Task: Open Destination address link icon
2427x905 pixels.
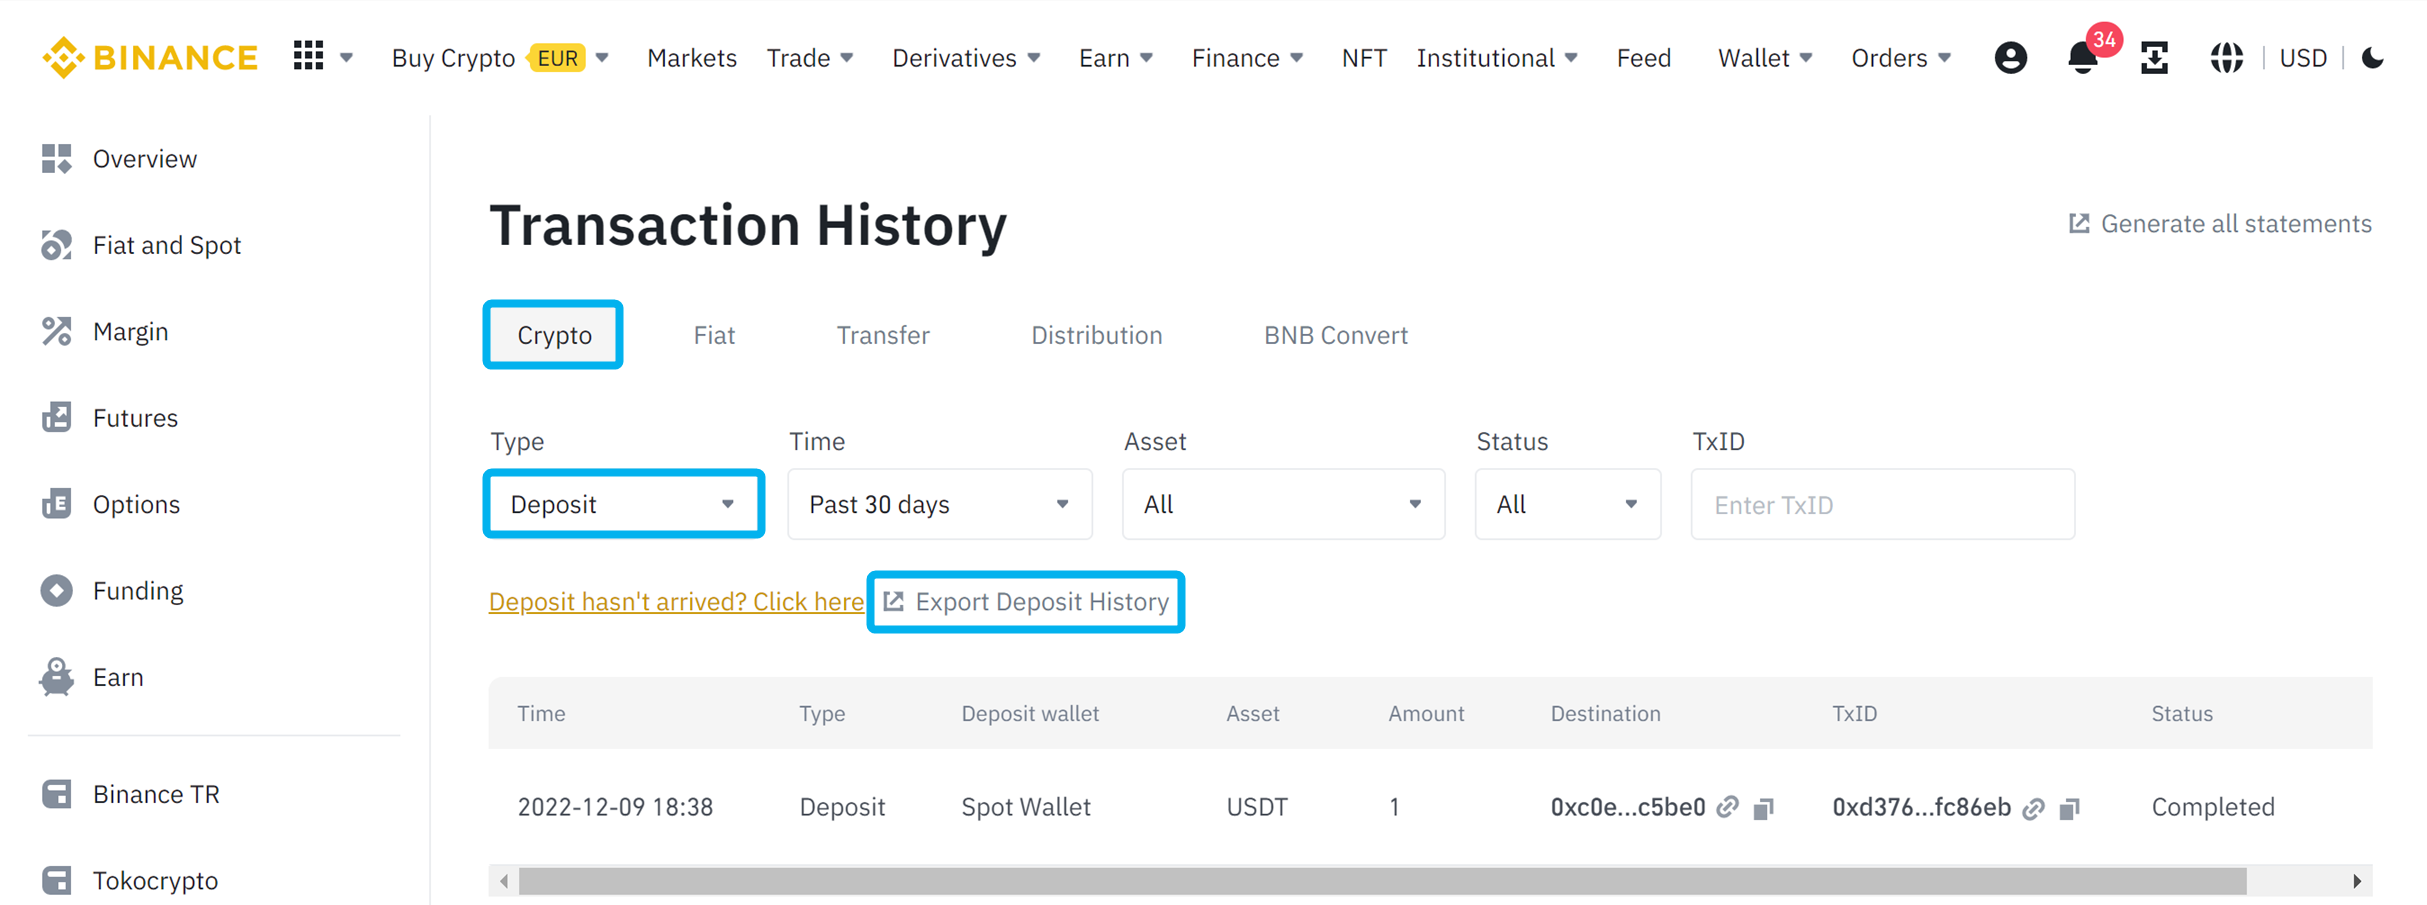Action: (1728, 807)
